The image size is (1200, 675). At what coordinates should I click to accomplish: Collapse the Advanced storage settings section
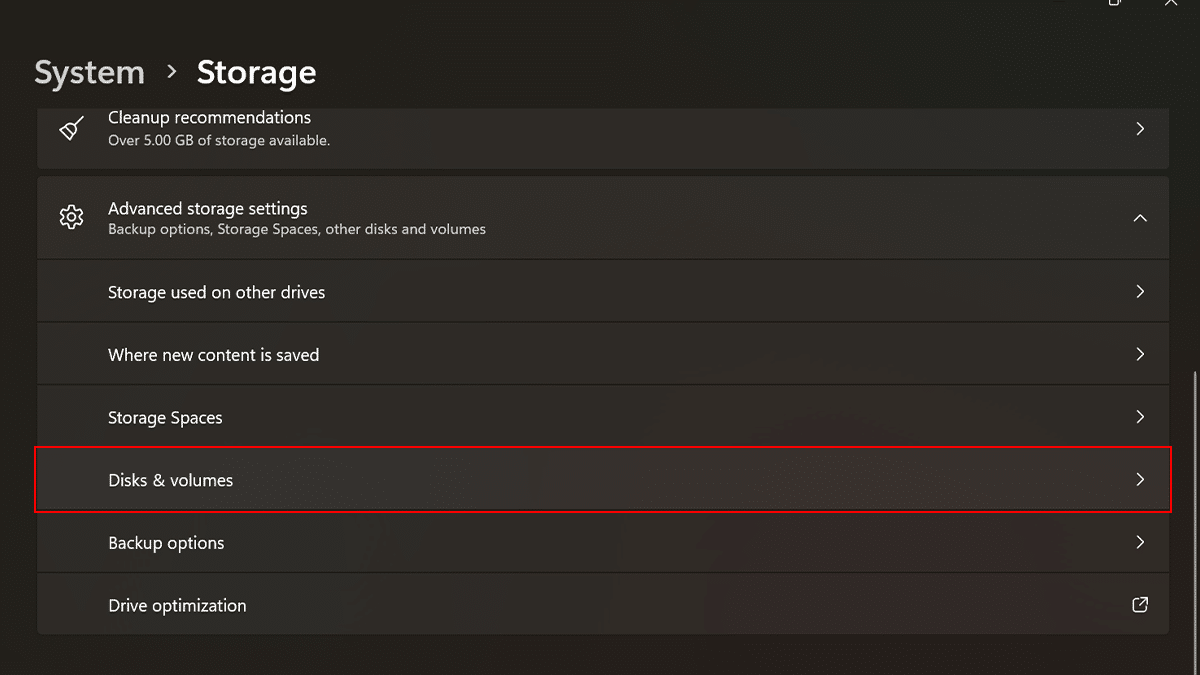(x=1140, y=218)
